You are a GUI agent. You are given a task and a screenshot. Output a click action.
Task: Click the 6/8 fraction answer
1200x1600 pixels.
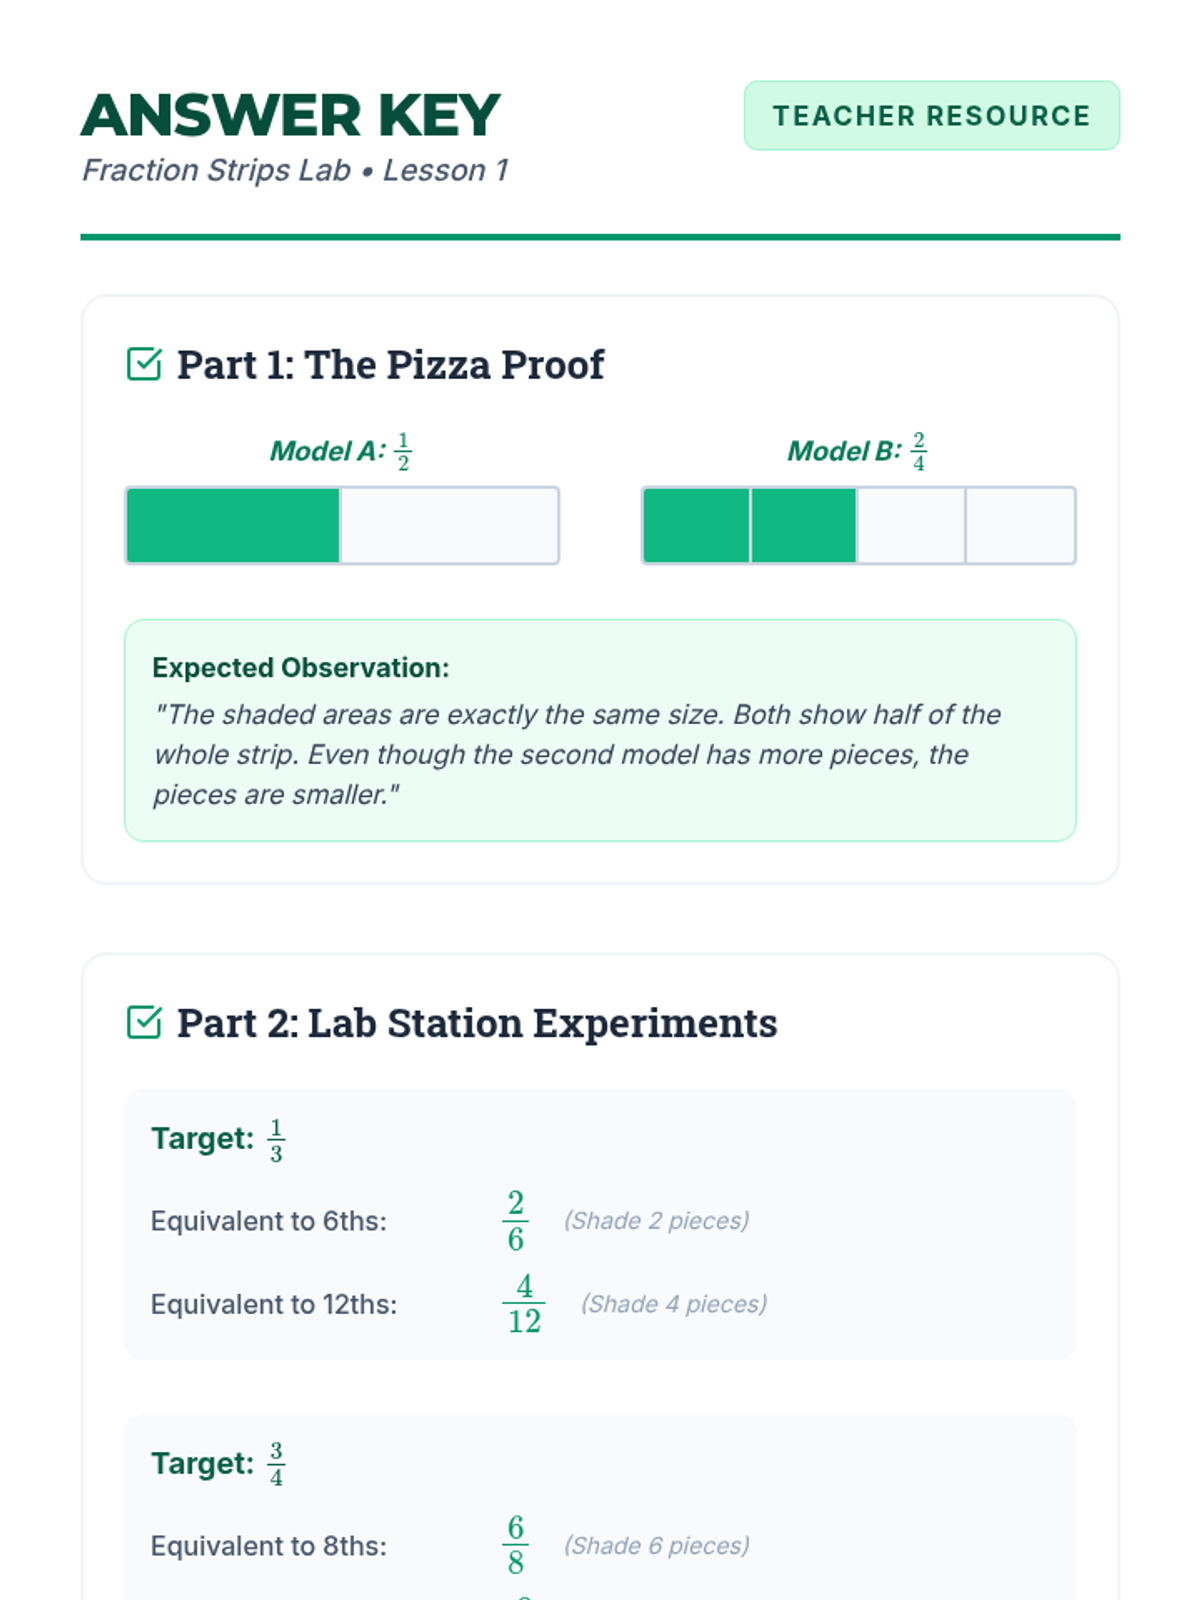[515, 1545]
